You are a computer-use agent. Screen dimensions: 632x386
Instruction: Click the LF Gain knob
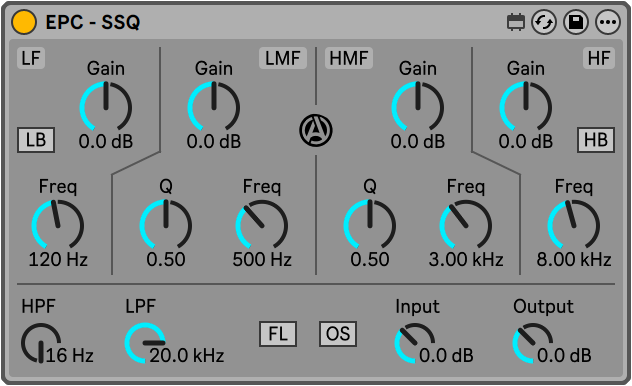(106, 106)
